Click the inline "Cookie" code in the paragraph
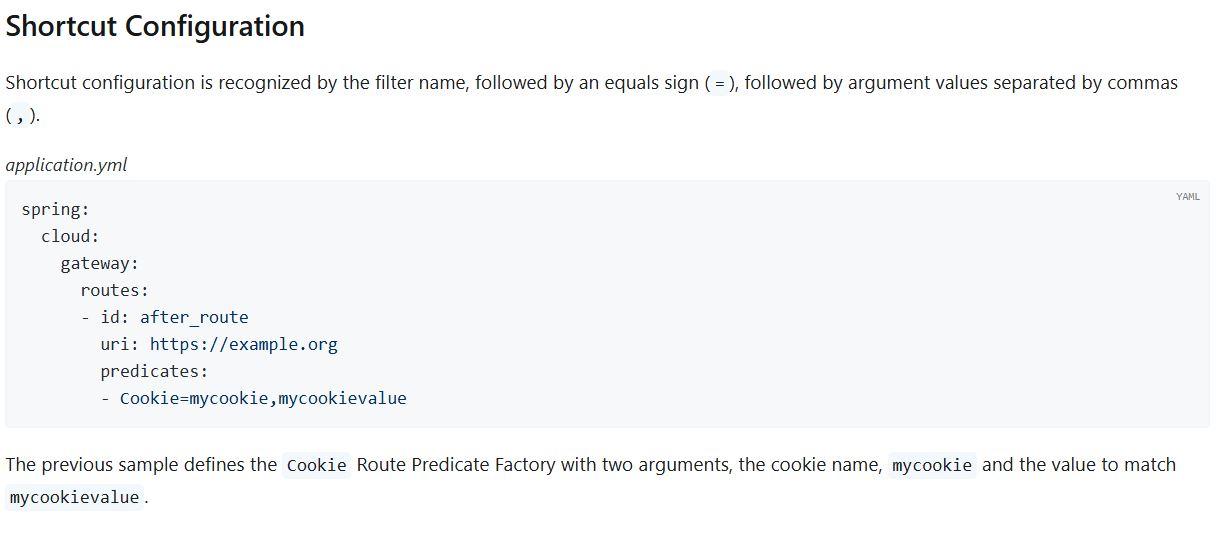The image size is (1224, 536). [316, 466]
